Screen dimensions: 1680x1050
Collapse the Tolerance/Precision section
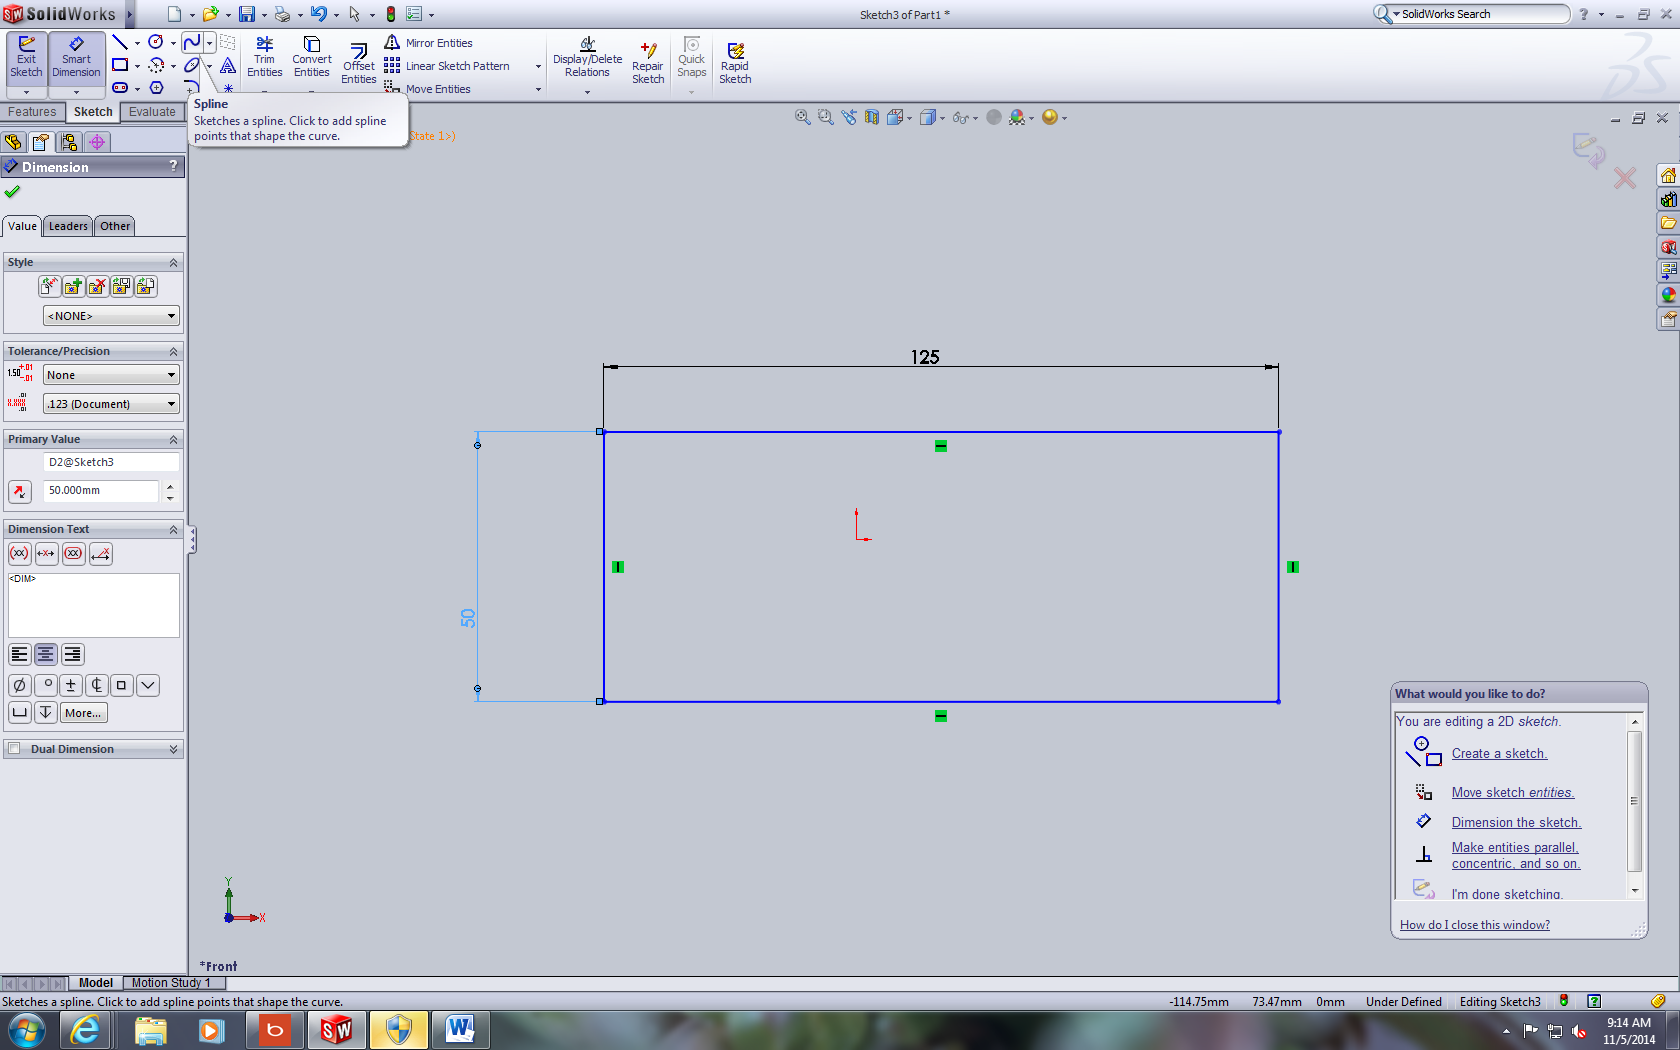[x=173, y=351]
